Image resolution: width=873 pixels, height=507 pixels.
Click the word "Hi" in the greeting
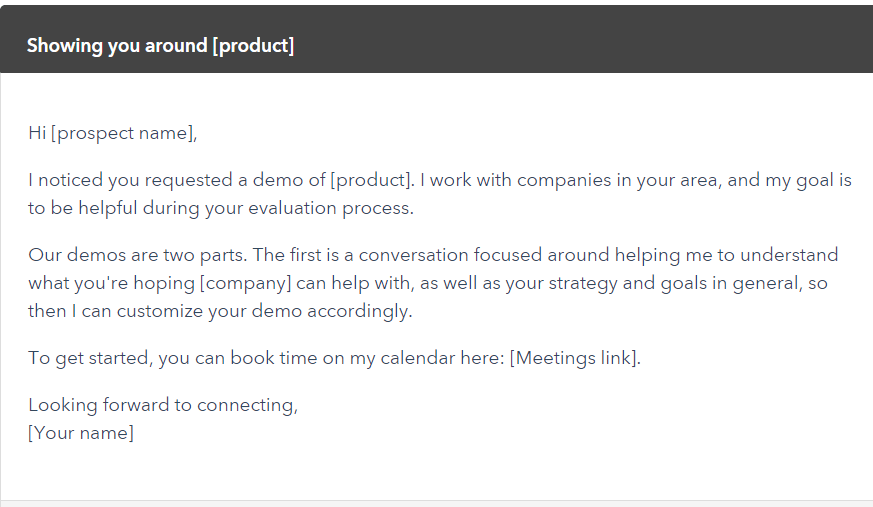[x=37, y=133]
